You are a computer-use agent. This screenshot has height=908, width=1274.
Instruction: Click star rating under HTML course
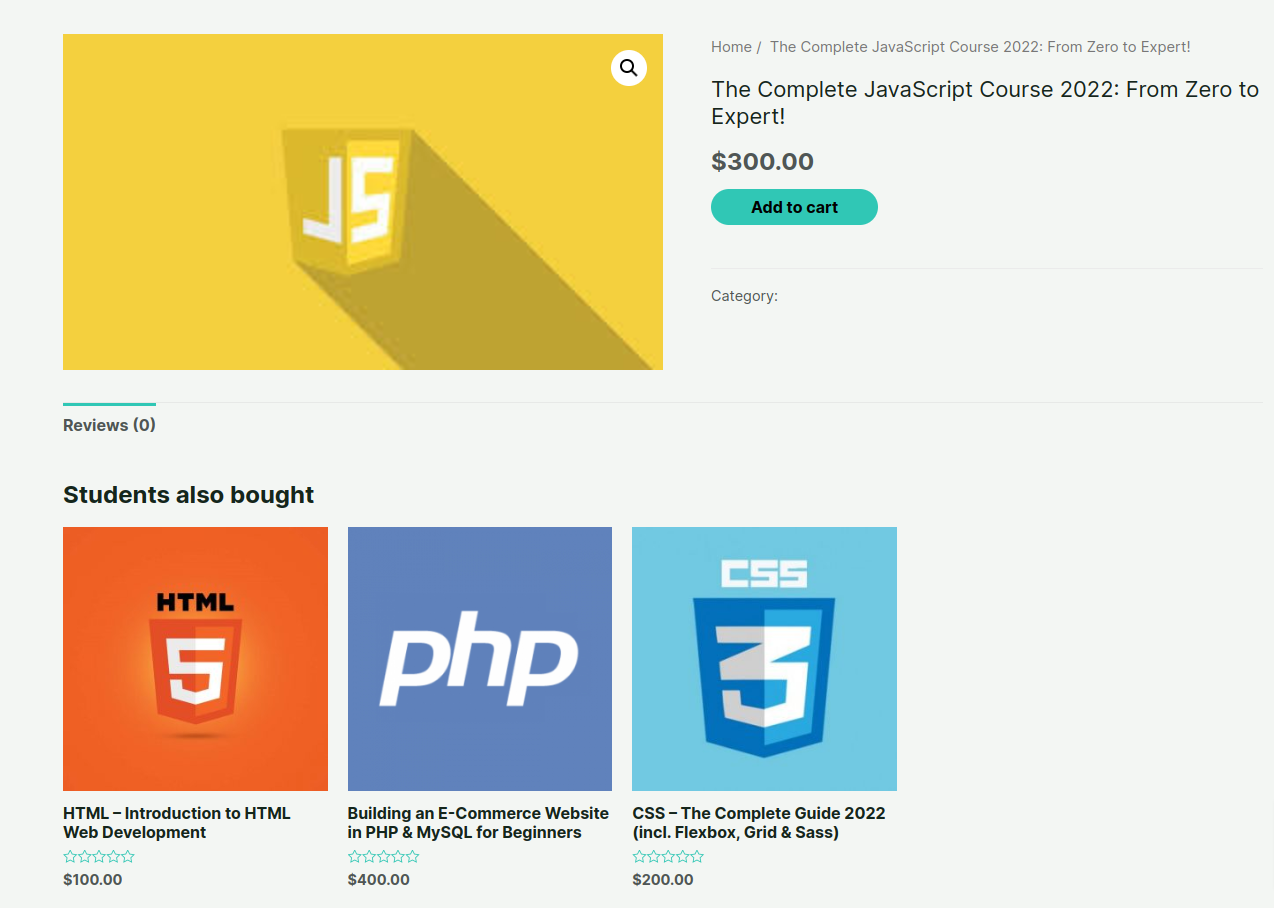tap(99, 857)
